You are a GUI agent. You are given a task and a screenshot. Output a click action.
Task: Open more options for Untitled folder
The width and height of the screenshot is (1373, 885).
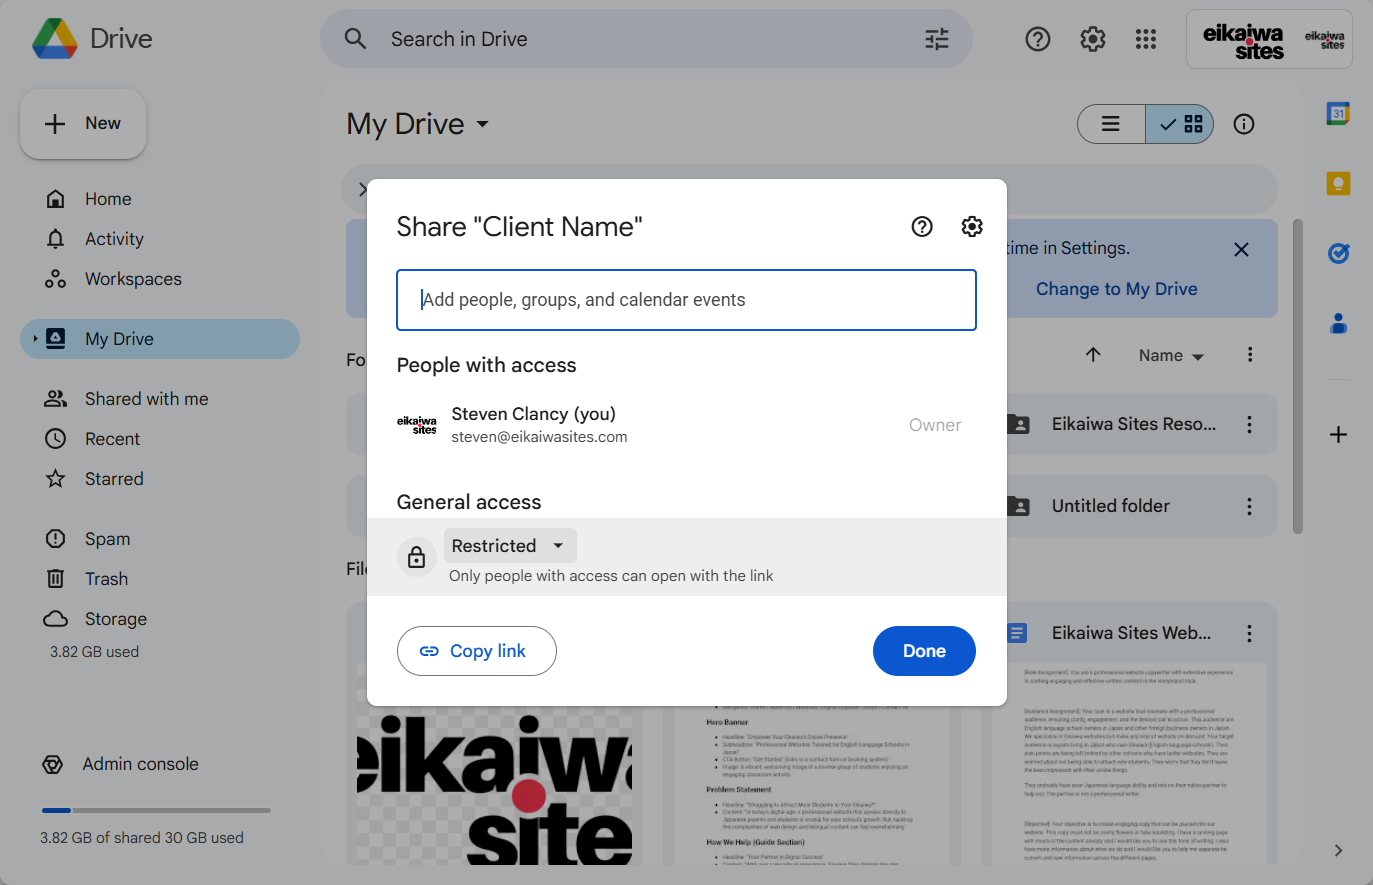pyautogui.click(x=1249, y=506)
